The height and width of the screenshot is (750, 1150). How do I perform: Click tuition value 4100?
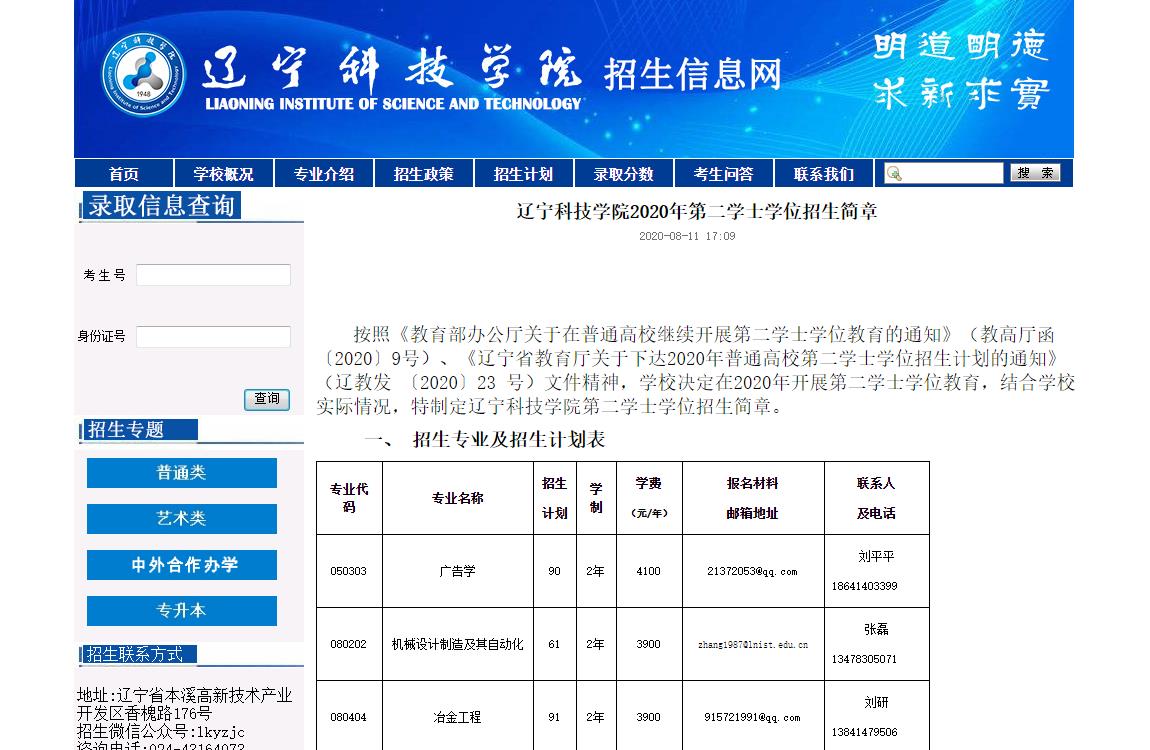648,571
